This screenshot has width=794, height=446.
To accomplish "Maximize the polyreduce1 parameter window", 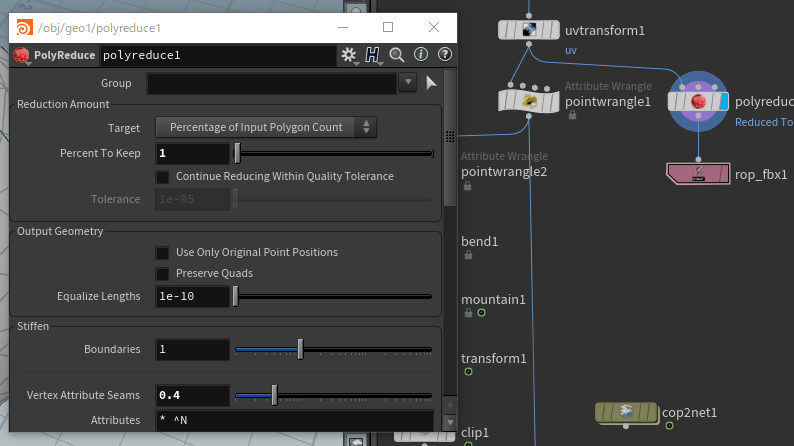I will (x=388, y=27).
